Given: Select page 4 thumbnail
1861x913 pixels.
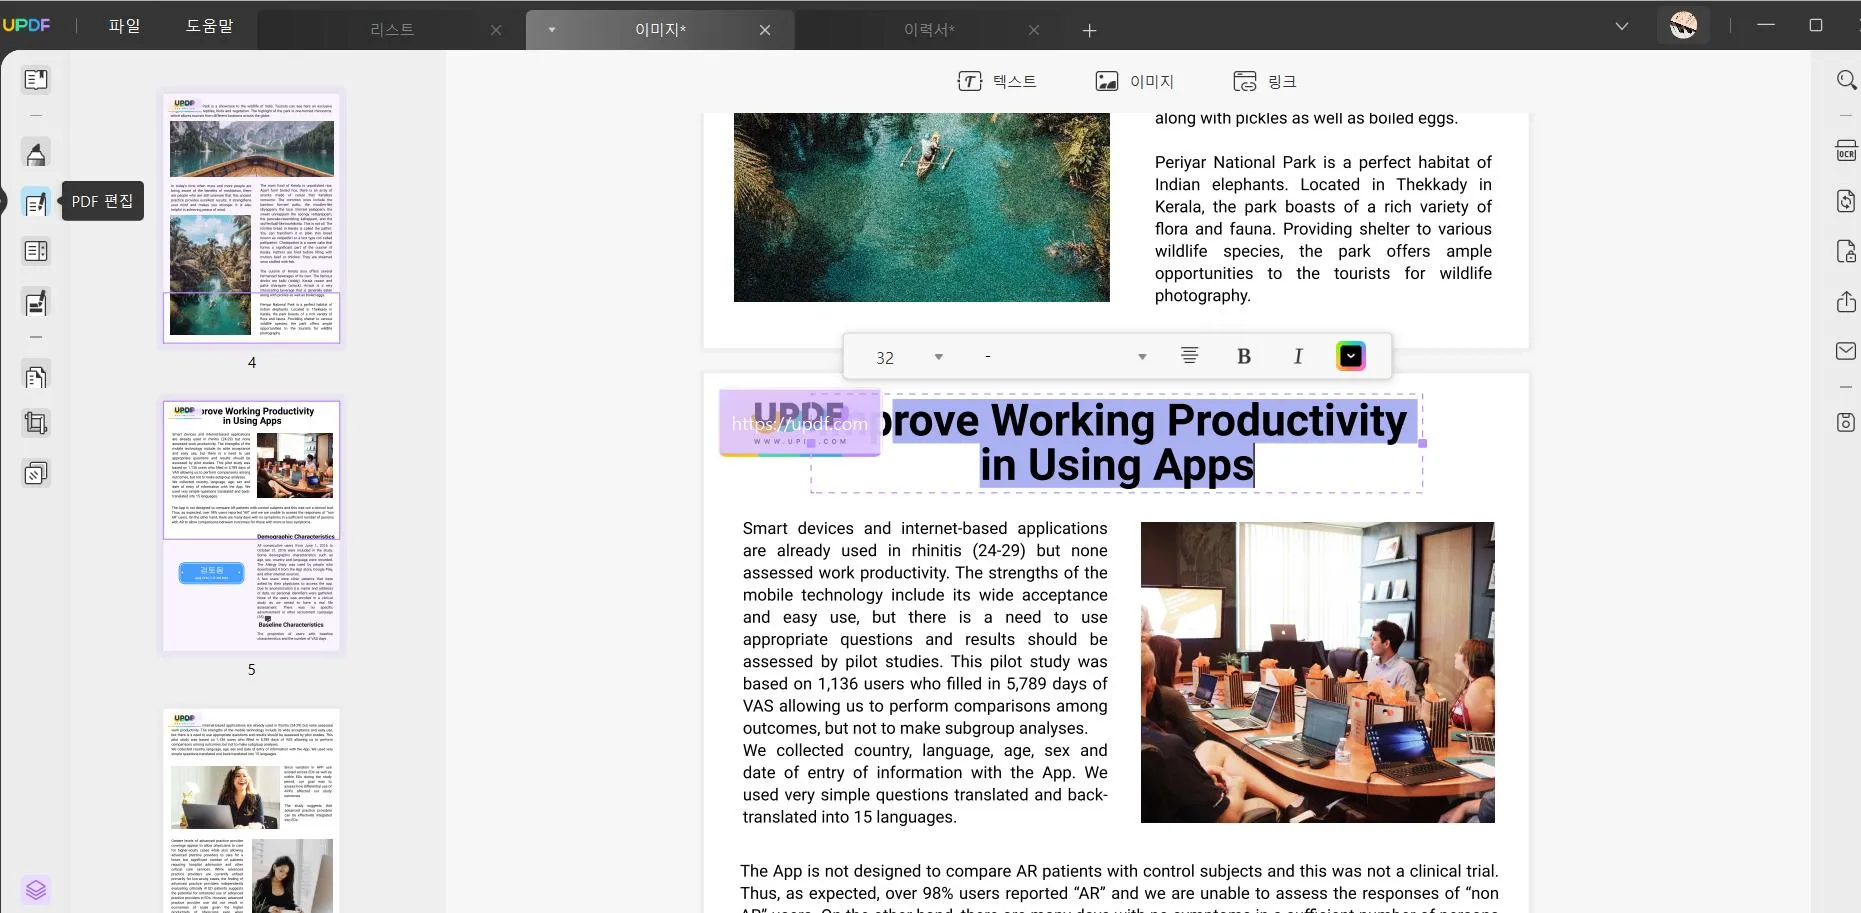Looking at the screenshot, I should click(252, 218).
